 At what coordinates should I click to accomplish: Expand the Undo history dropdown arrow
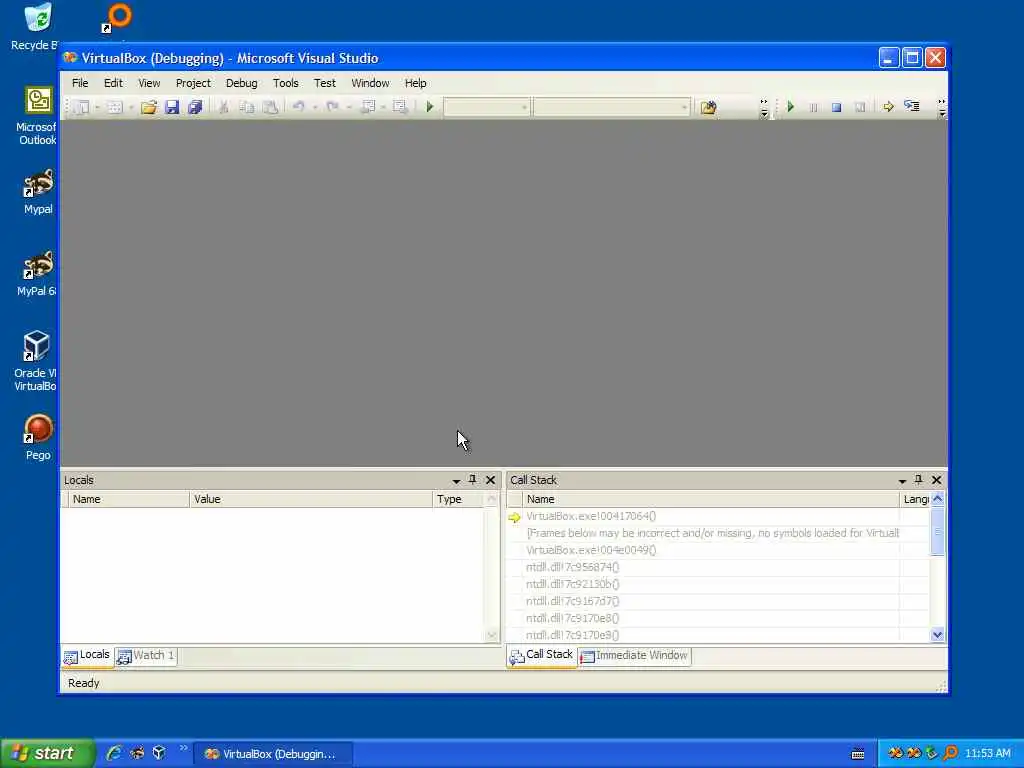pos(315,107)
